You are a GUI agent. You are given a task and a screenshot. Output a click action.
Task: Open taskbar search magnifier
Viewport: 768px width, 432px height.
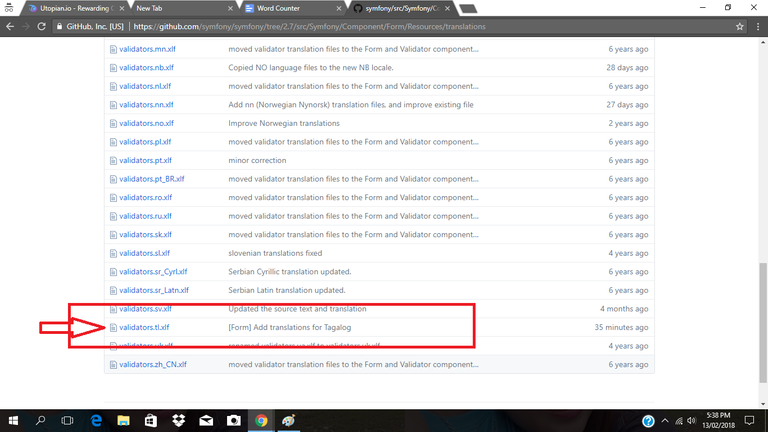point(41,421)
